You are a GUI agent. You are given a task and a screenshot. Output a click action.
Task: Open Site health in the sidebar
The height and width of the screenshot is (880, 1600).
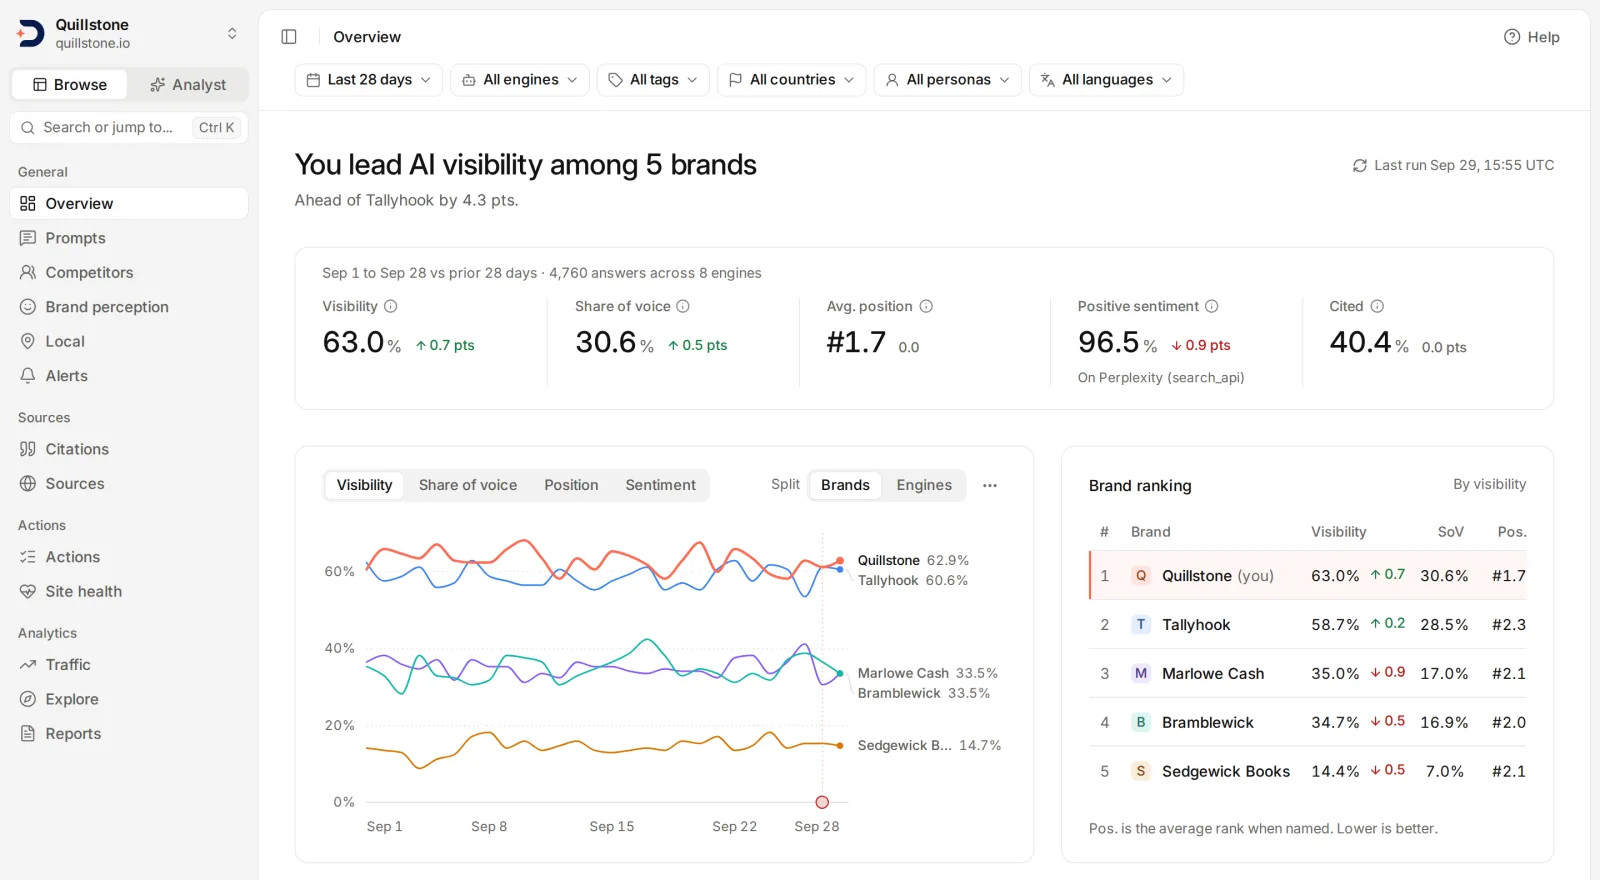click(129, 592)
